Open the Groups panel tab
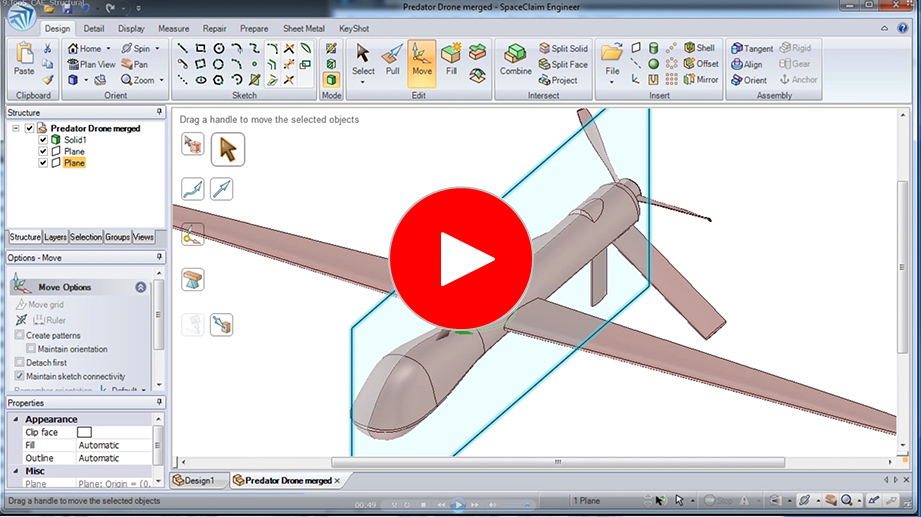This screenshot has height=517, width=921. click(117, 237)
